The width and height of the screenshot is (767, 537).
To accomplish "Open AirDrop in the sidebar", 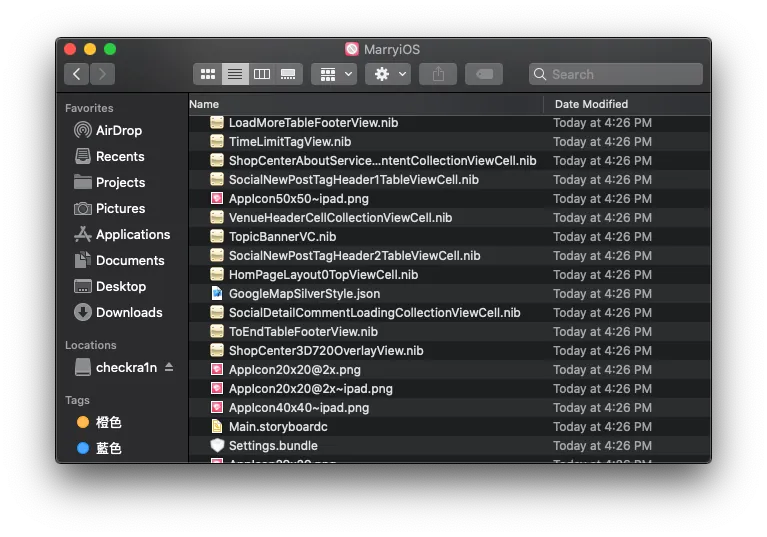I will 118,130.
